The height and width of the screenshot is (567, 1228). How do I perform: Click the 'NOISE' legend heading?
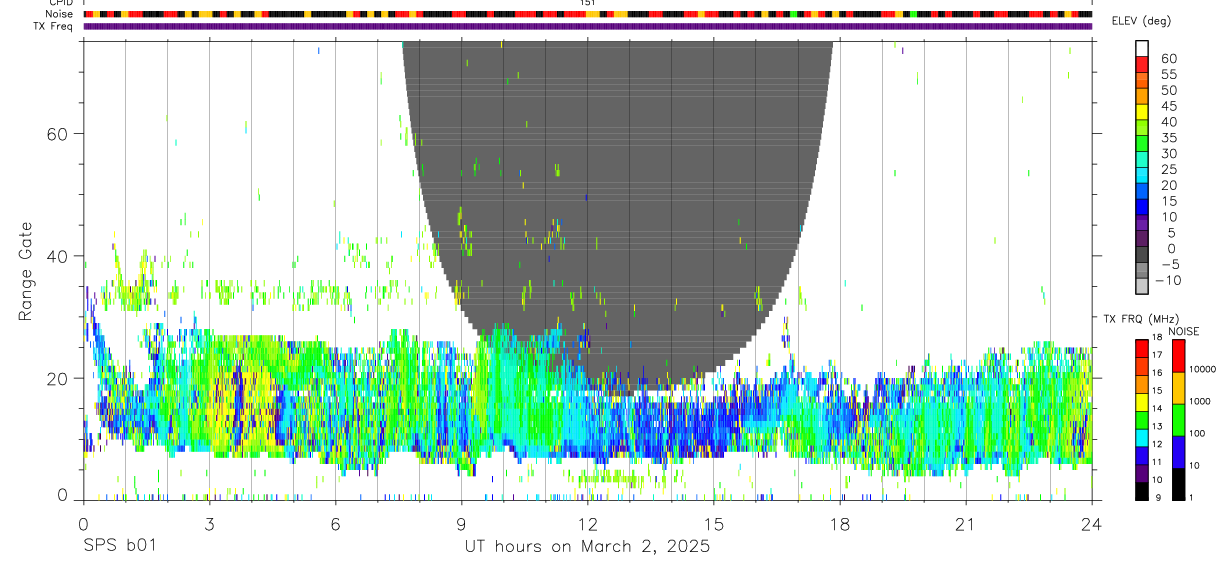point(1183,331)
